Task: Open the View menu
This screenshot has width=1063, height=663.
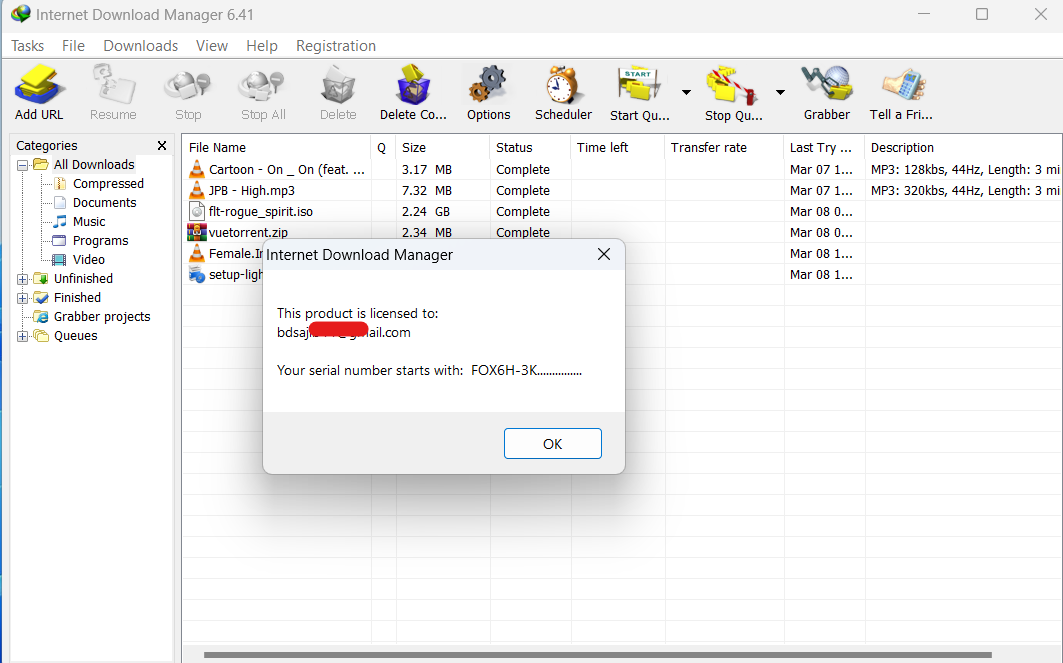Action: point(212,45)
